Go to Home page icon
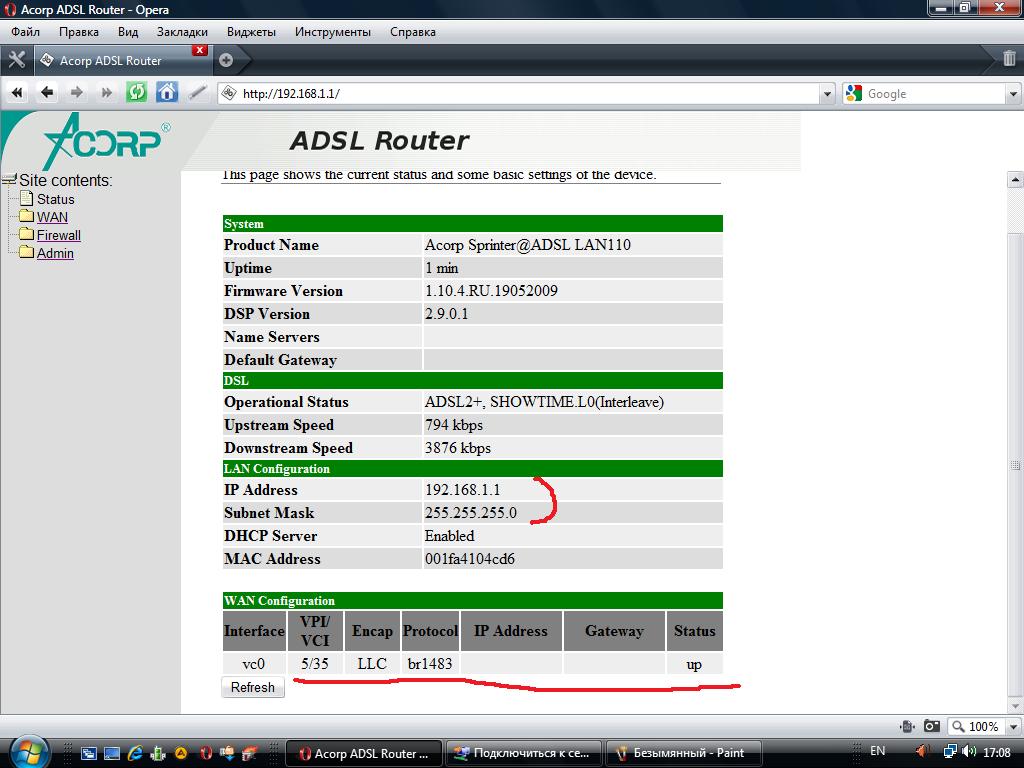1024x768 pixels. point(167,93)
